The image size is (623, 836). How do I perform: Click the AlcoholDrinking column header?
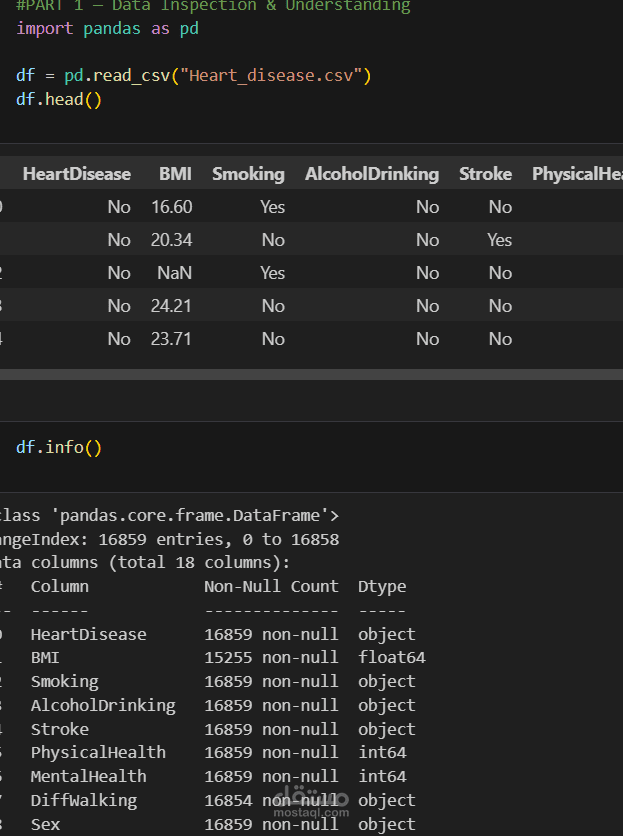[x=372, y=174]
